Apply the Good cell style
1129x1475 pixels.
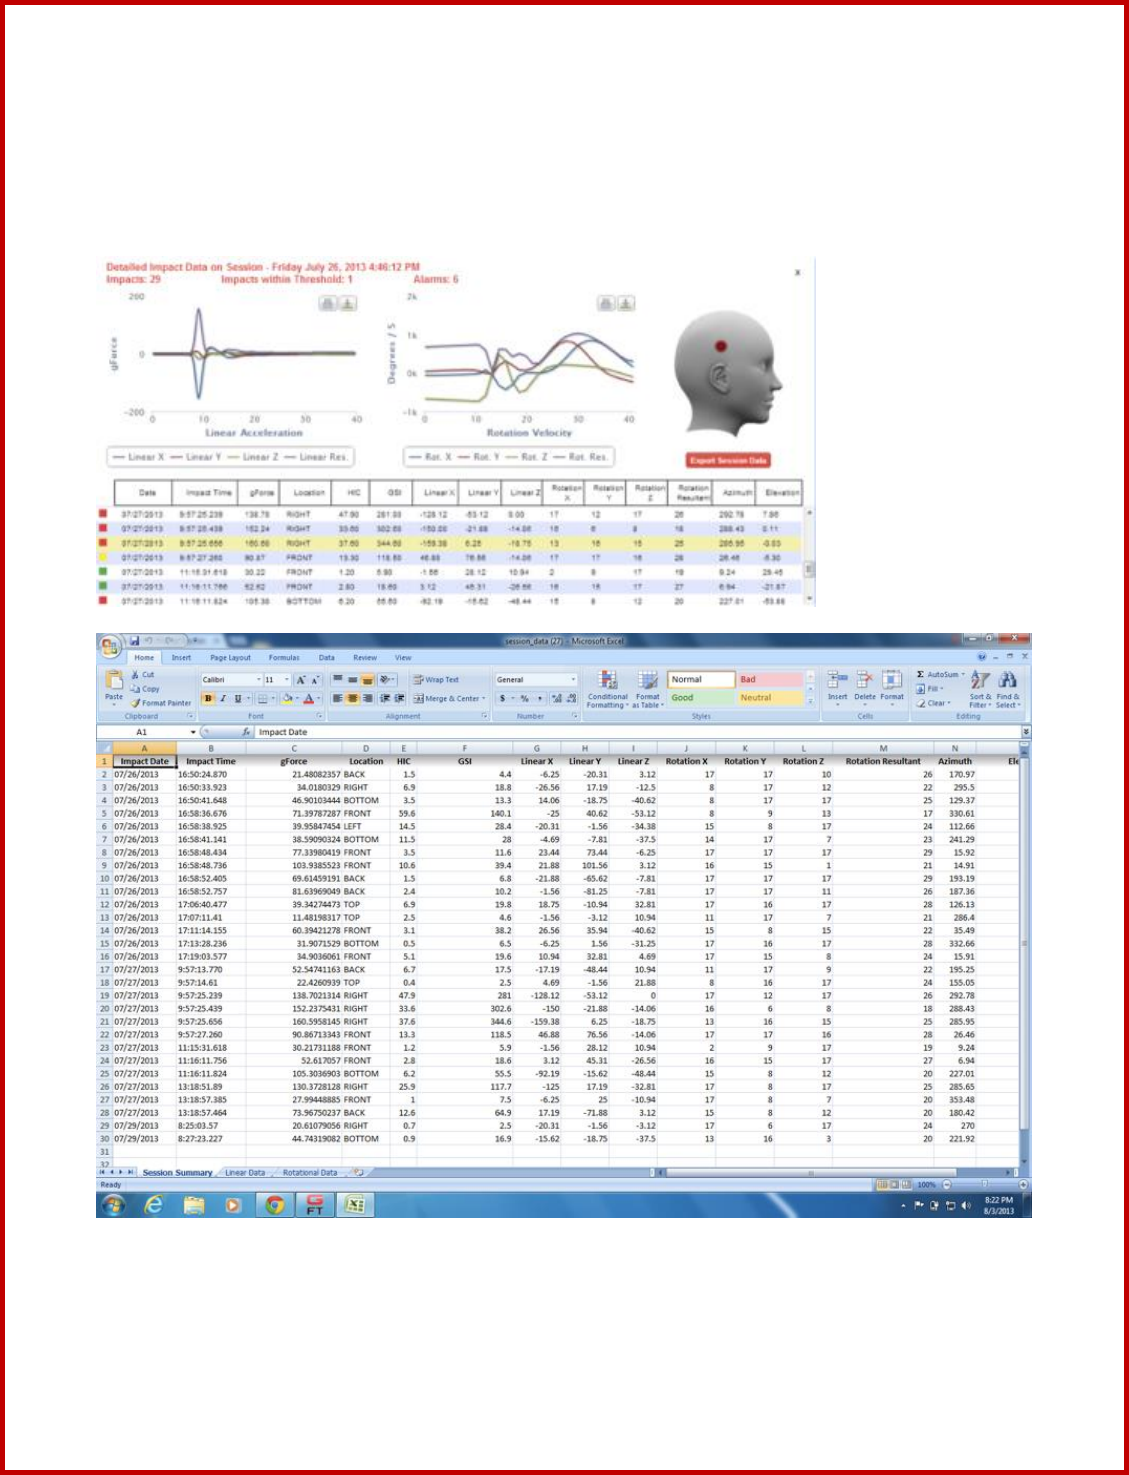[701, 698]
